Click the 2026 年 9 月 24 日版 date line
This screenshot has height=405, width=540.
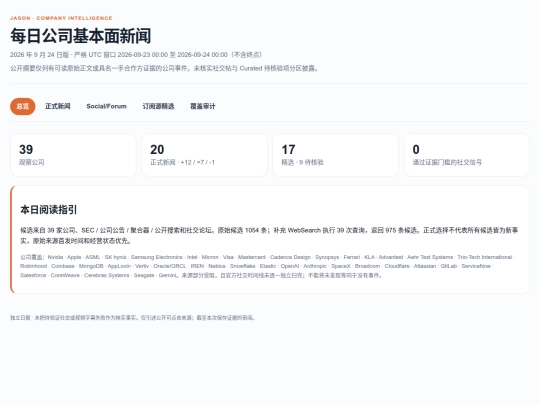136,55
